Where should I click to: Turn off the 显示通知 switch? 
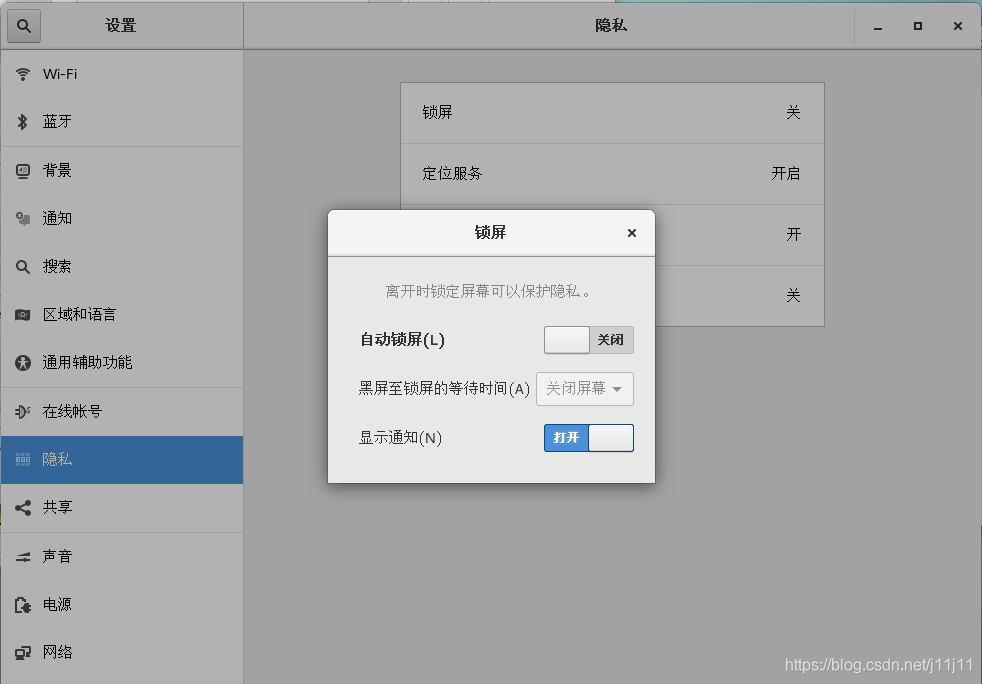589,438
